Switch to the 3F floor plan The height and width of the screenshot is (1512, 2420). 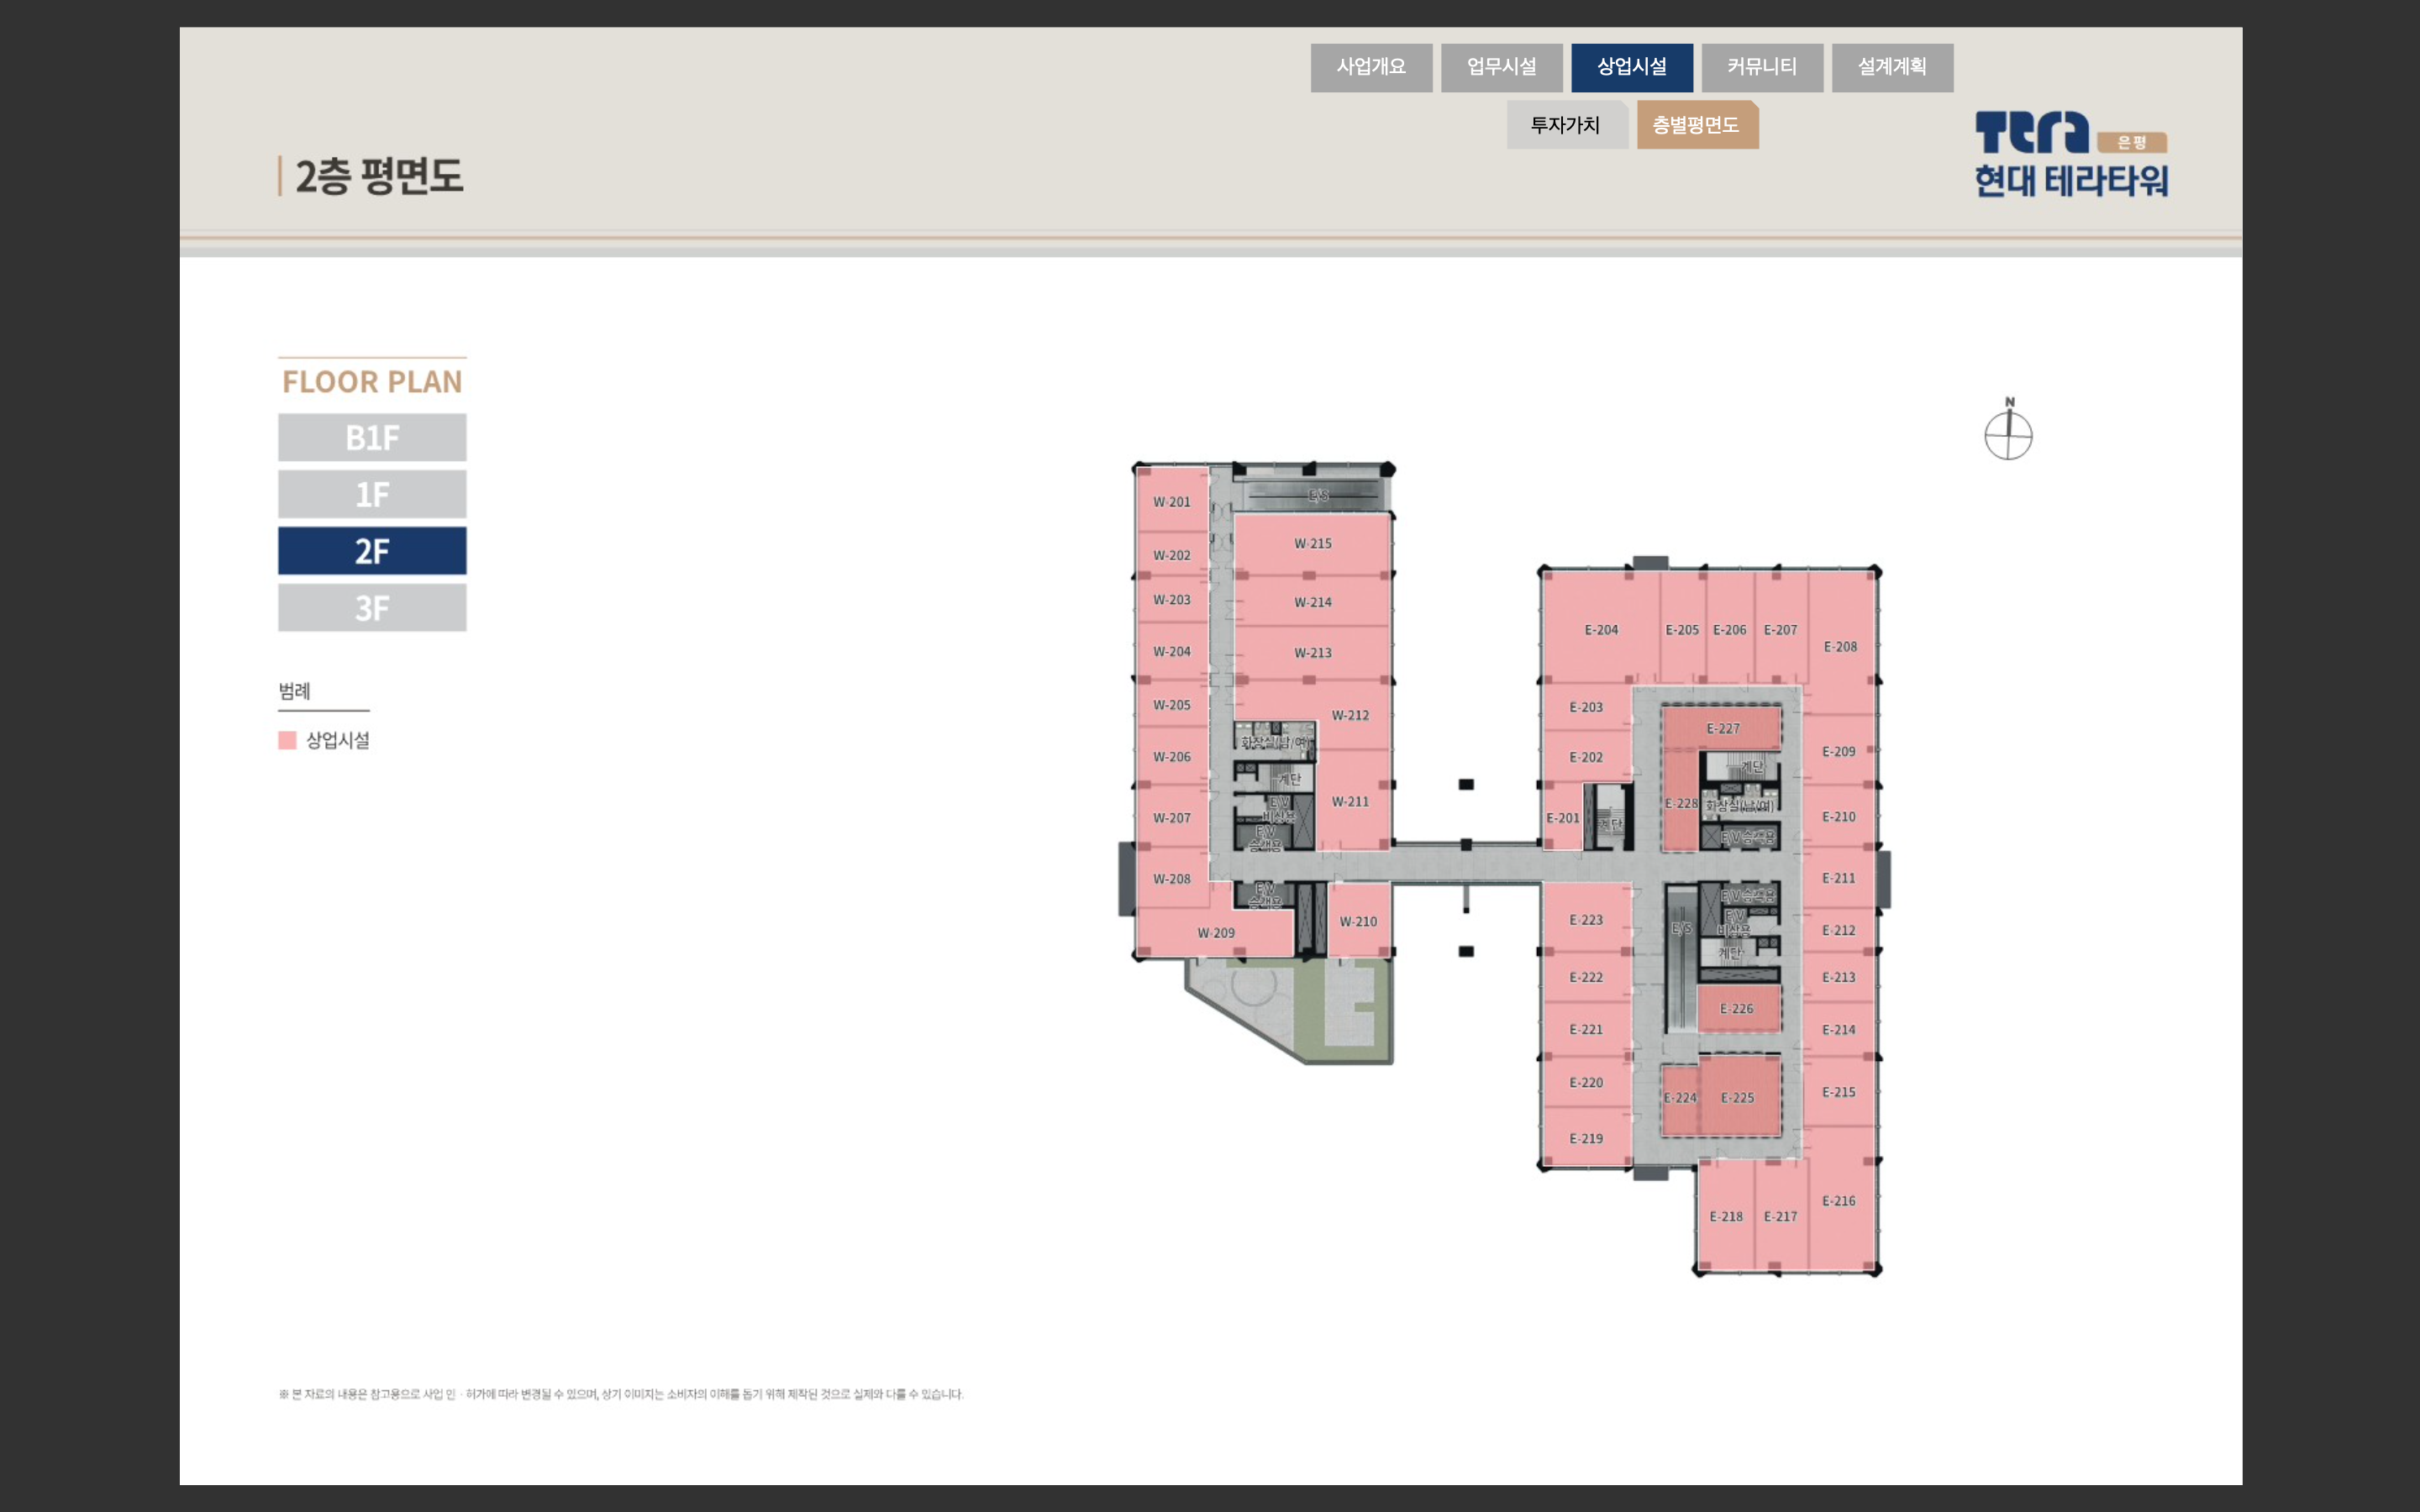point(372,608)
